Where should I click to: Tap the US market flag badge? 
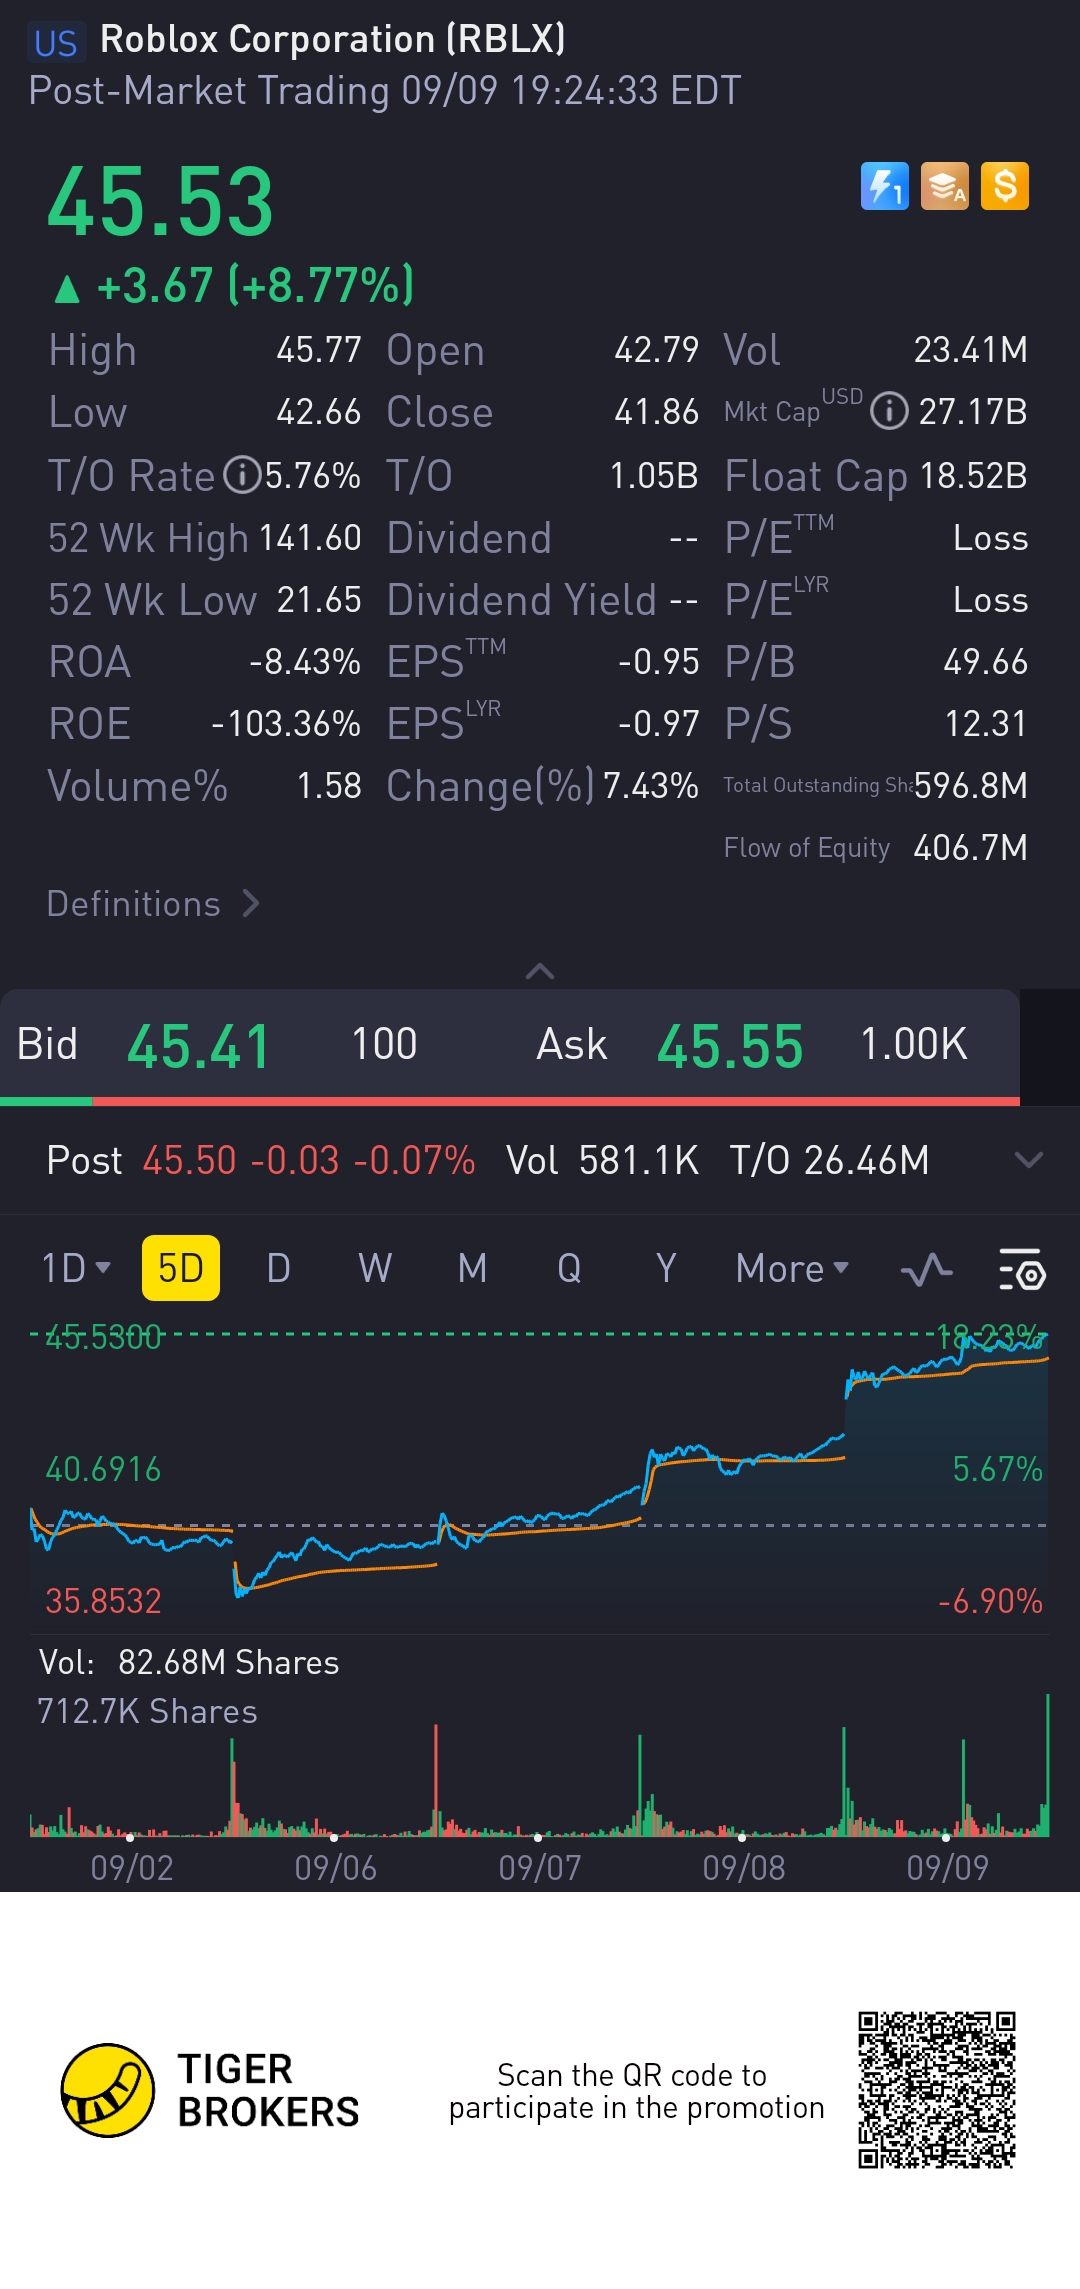55,43
